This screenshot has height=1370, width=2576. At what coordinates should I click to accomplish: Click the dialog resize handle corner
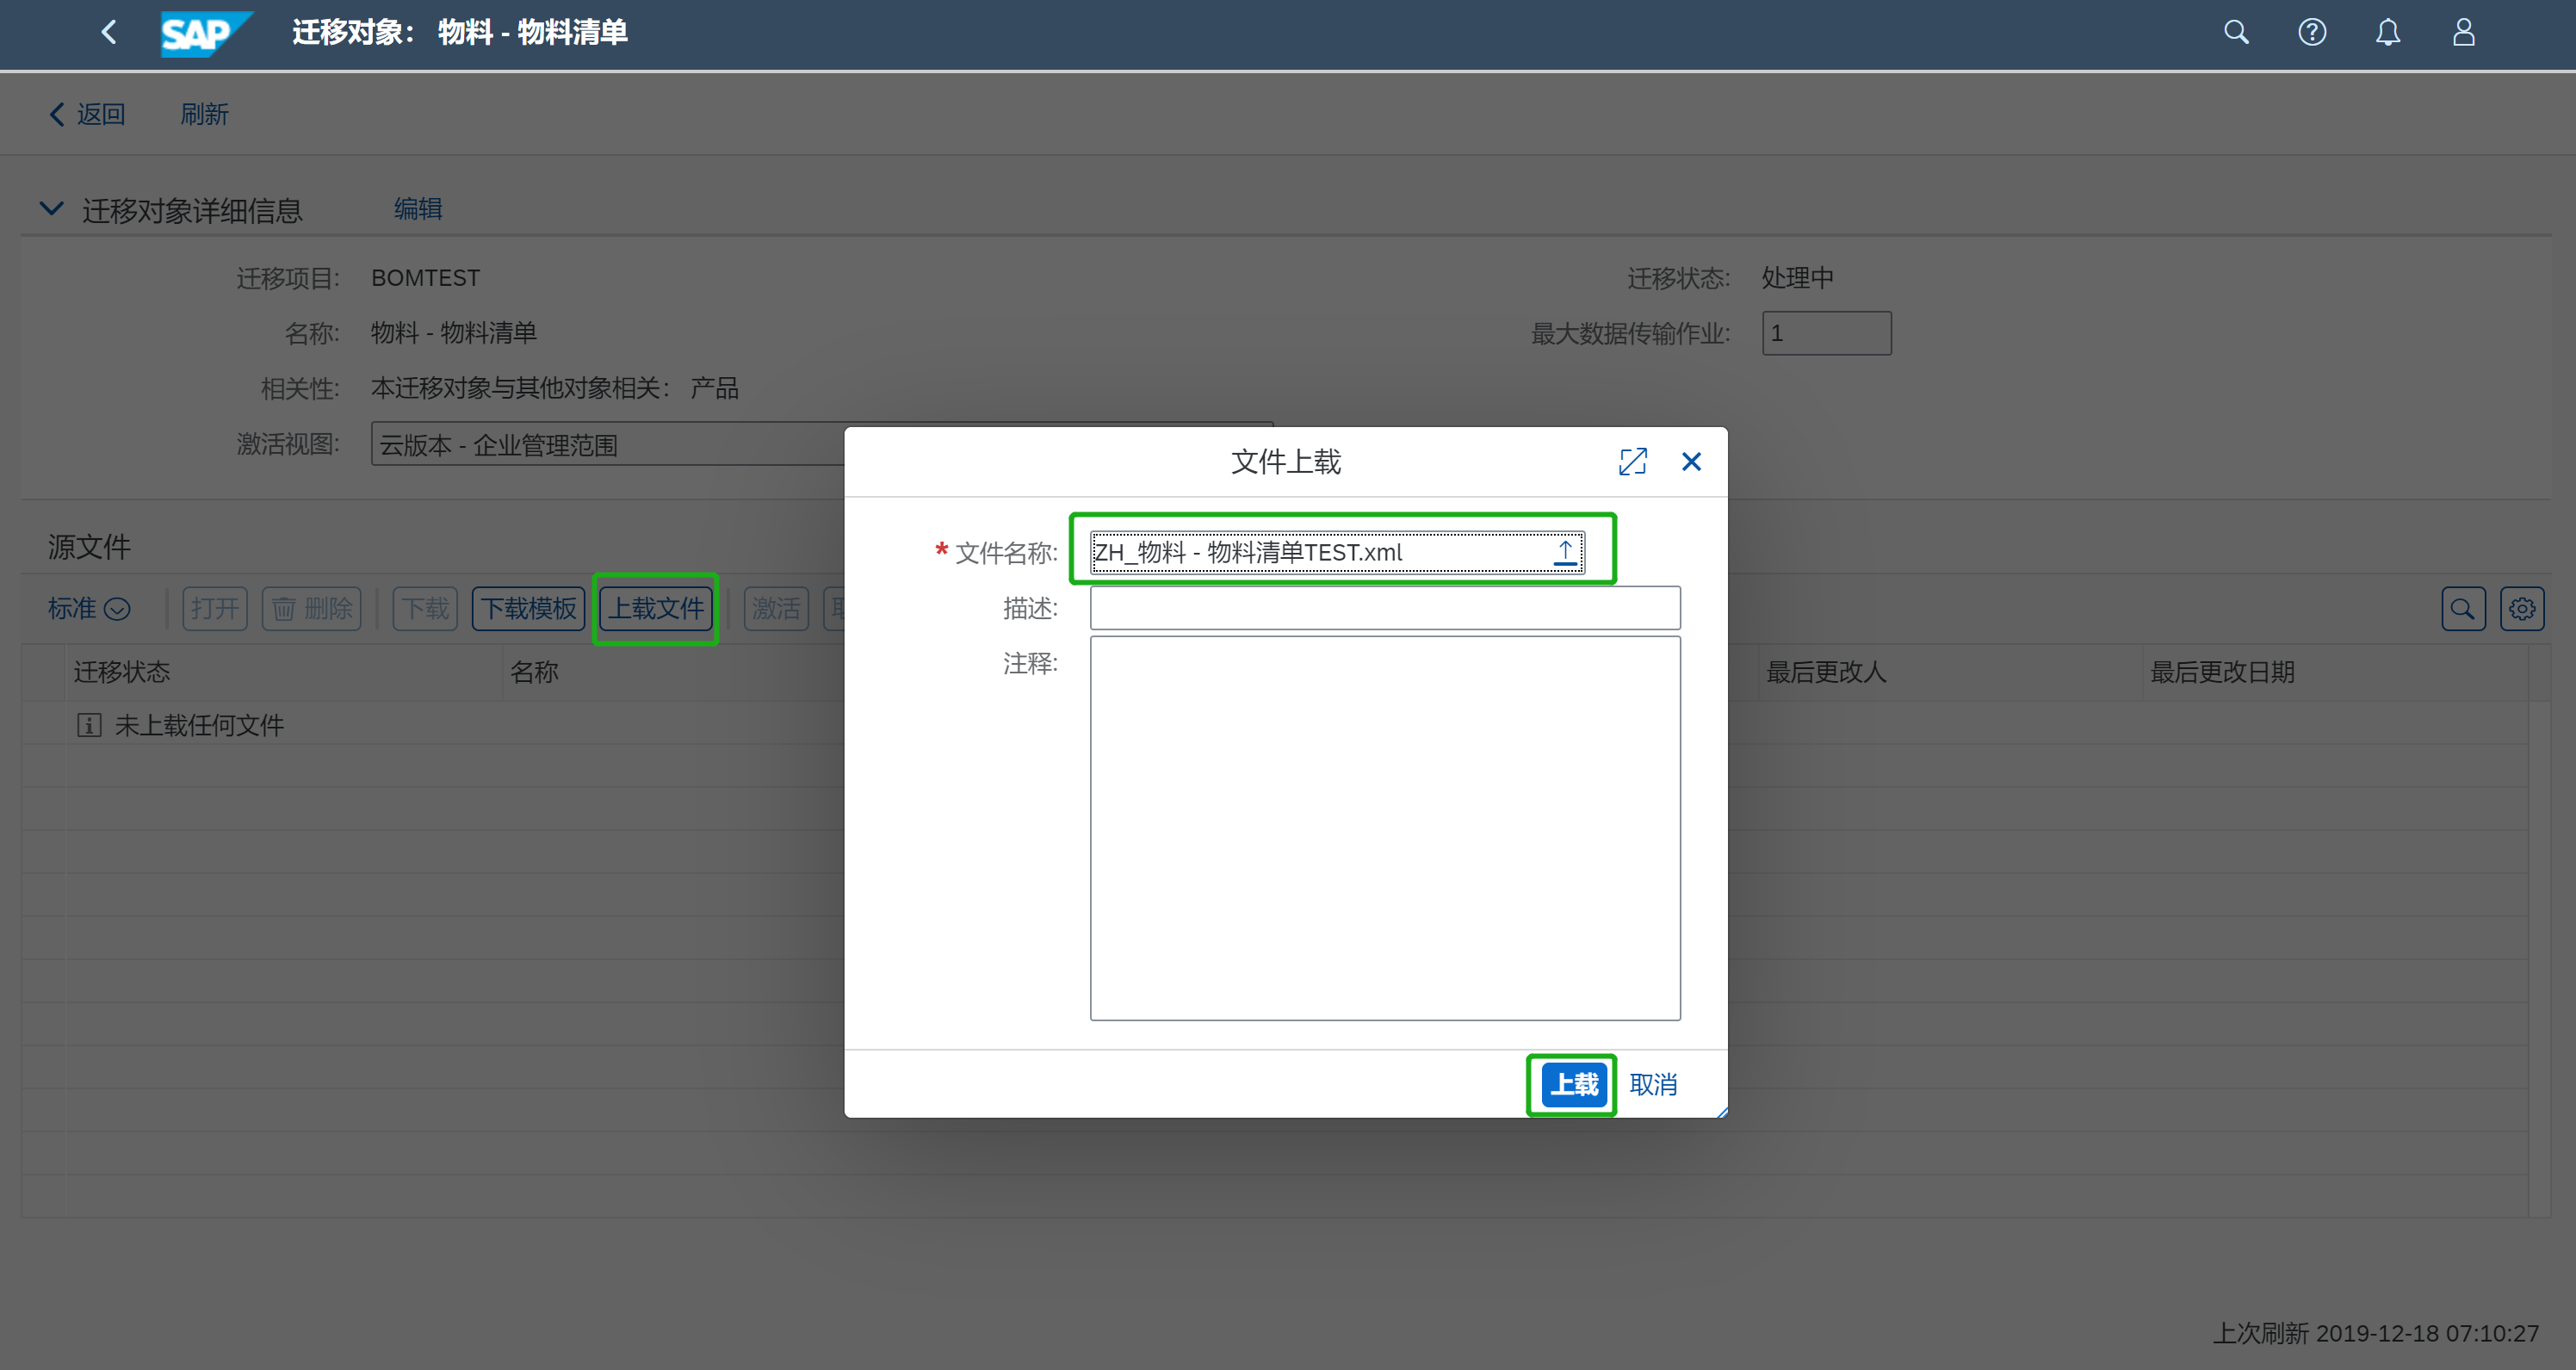pyautogui.click(x=1721, y=1112)
